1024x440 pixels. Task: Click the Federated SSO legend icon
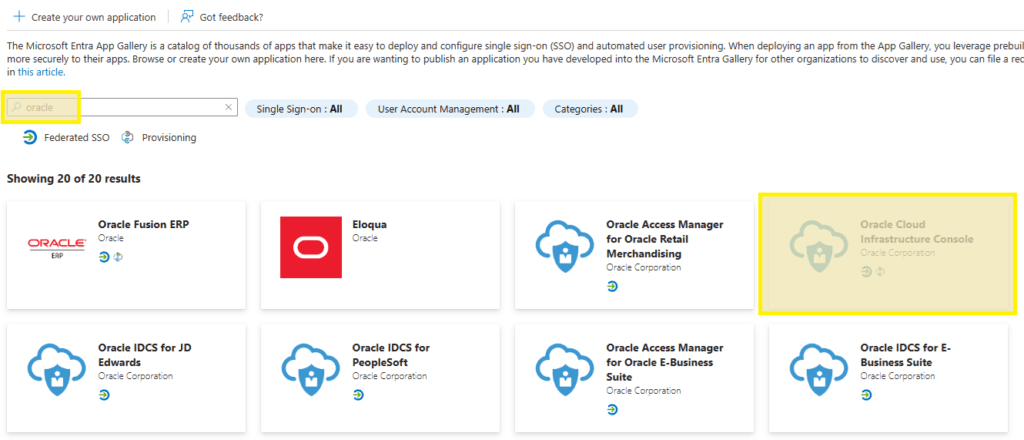(x=30, y=137)
